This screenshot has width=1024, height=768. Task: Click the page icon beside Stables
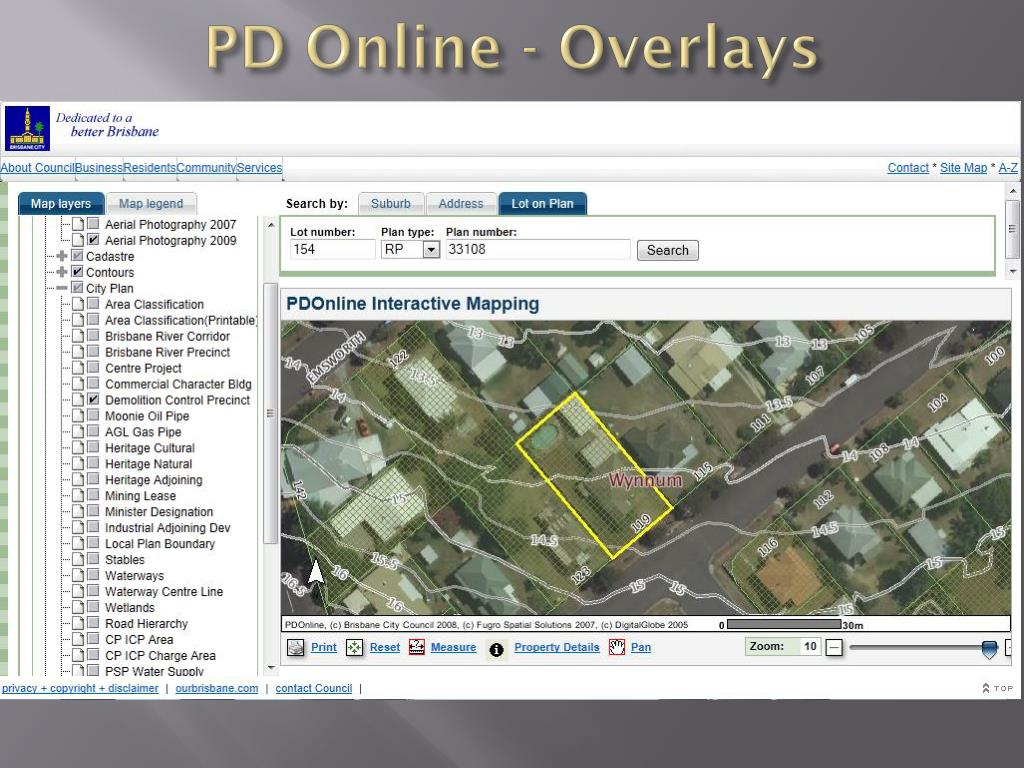coord(78,560)
